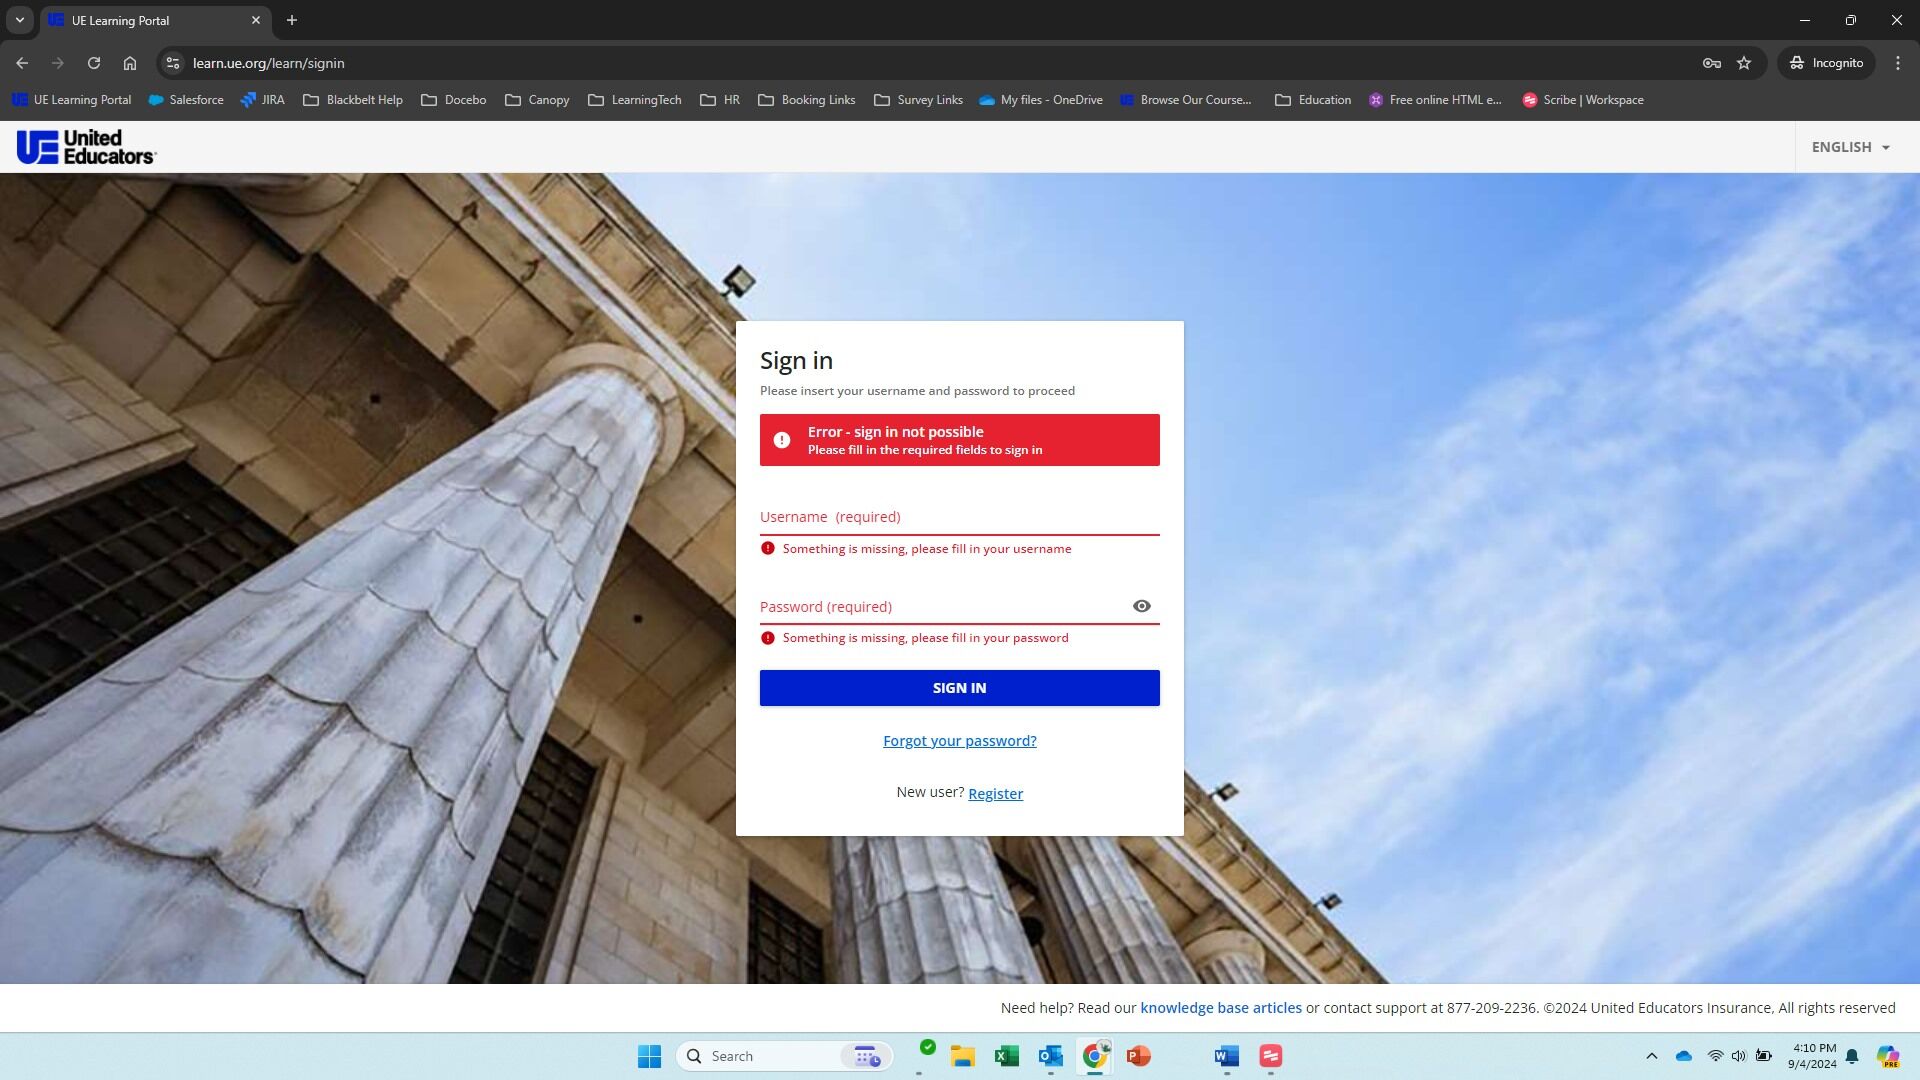1920x1080 pixels.
Task: Open Wi-Fi network settings in tray
Action: click(1715, 1056)
